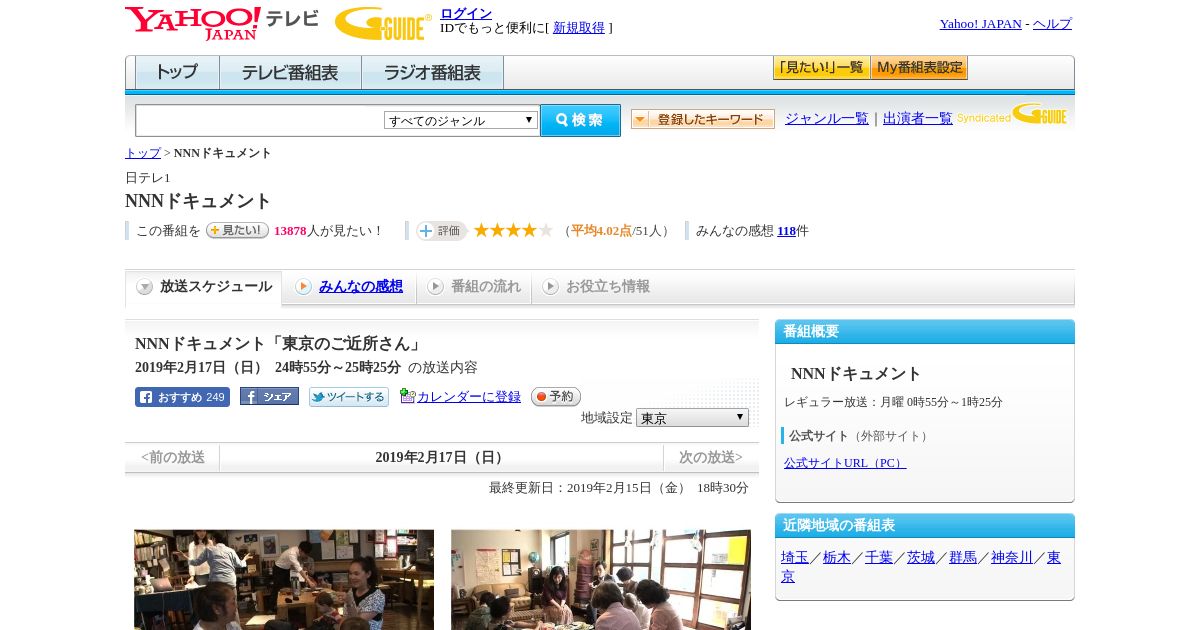Click the Yahoo! JAPAN テレビ logo
Viewport: 1200px width, 630px height.
[221, 23]
